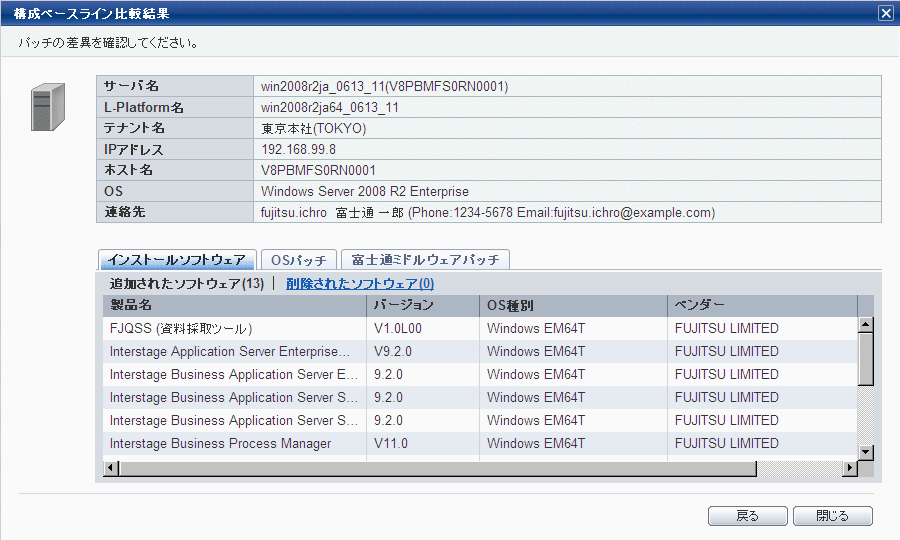
Task: Click the vertical scrollbar up arrow
Action: [x=866, y=325]
